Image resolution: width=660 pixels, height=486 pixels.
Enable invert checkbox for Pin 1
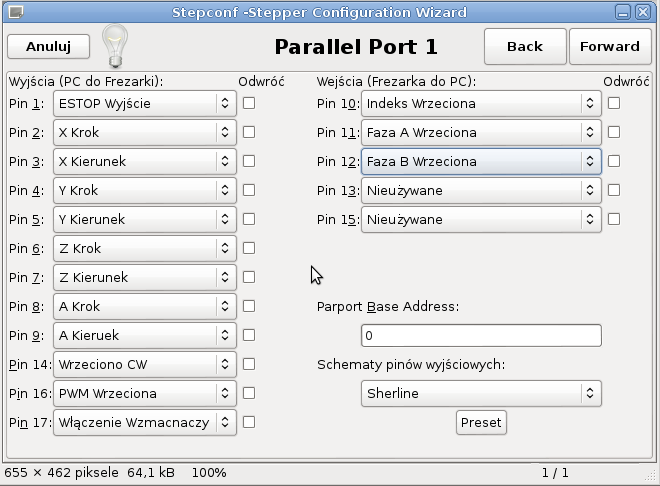tap(249, 103)
